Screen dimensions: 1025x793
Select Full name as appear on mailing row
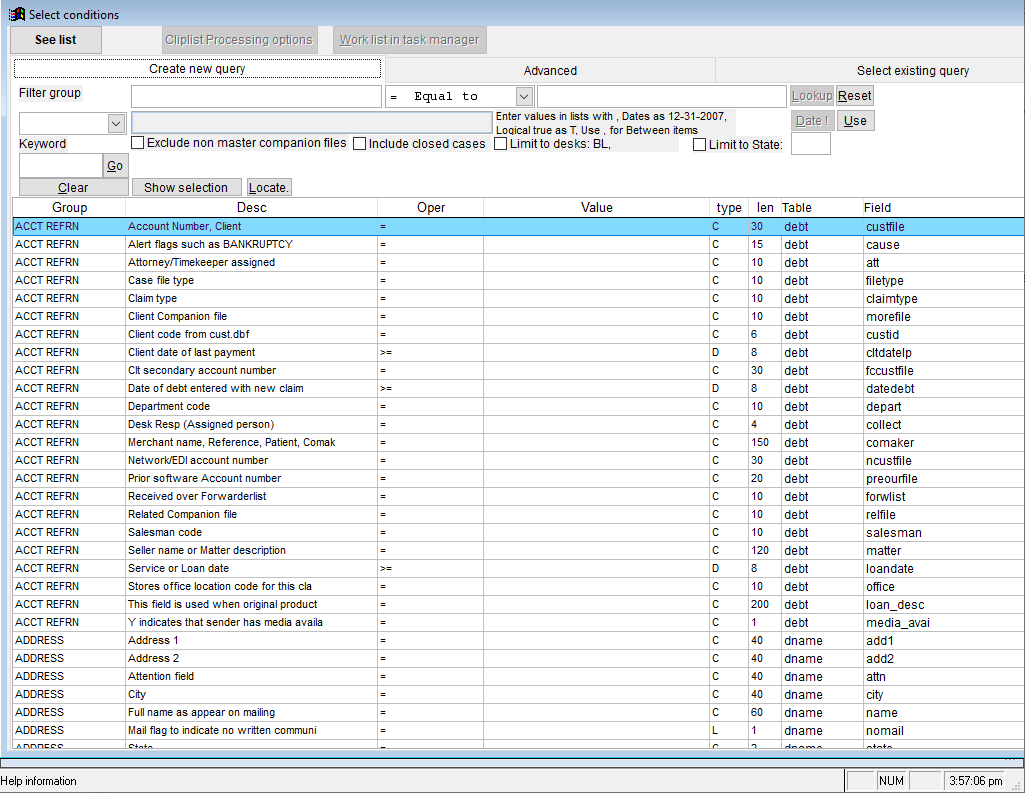(x=518, y=713)
